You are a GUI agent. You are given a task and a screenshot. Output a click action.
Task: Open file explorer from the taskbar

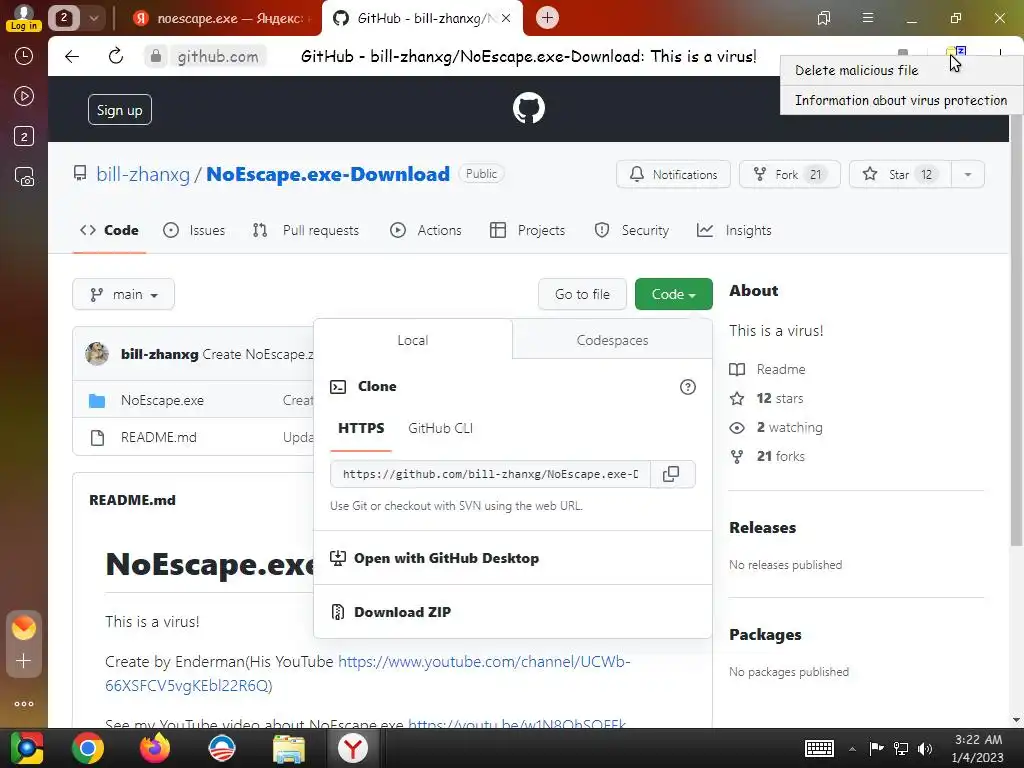coord(289,748)
